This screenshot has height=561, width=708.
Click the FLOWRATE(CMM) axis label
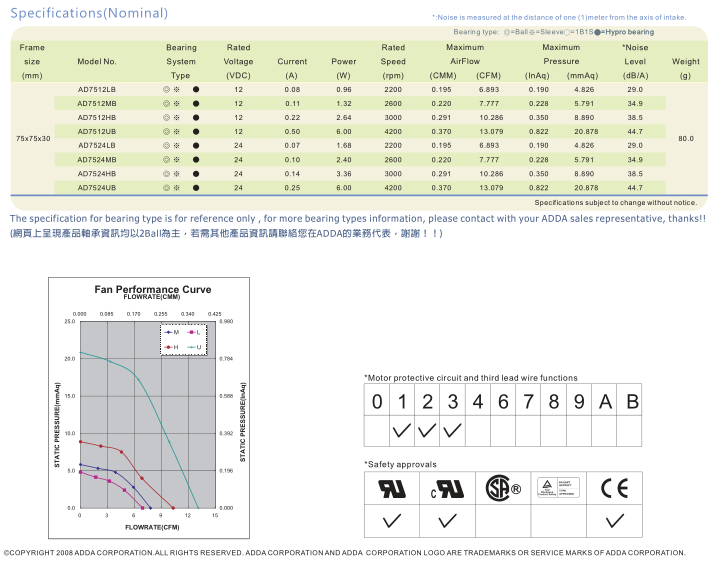pyautogui.click(x=152, y=297)
